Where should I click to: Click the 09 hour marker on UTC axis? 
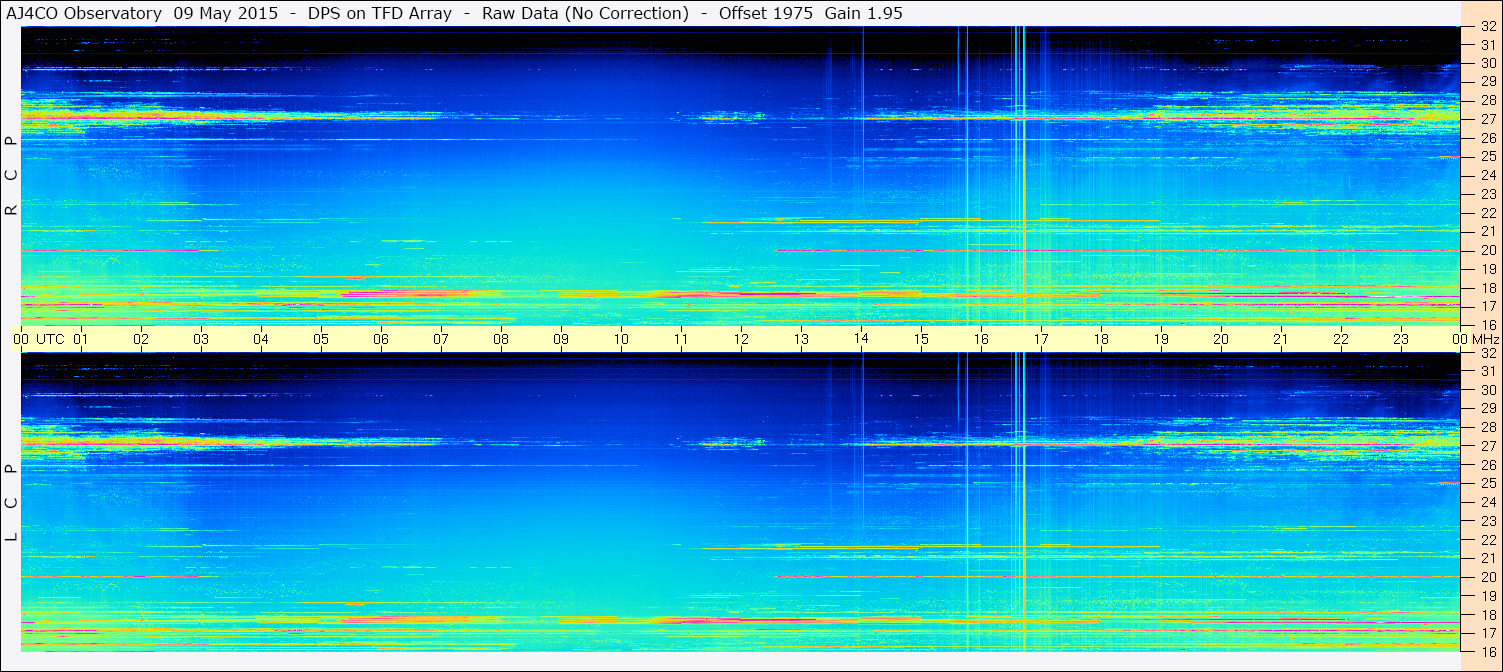[561, 339]
